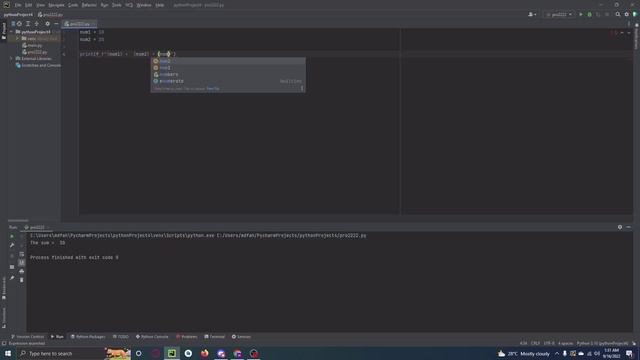Viewport: 640px width, 360px height.
Task: Click Stop square icon in Run panel
Action: 12,267
